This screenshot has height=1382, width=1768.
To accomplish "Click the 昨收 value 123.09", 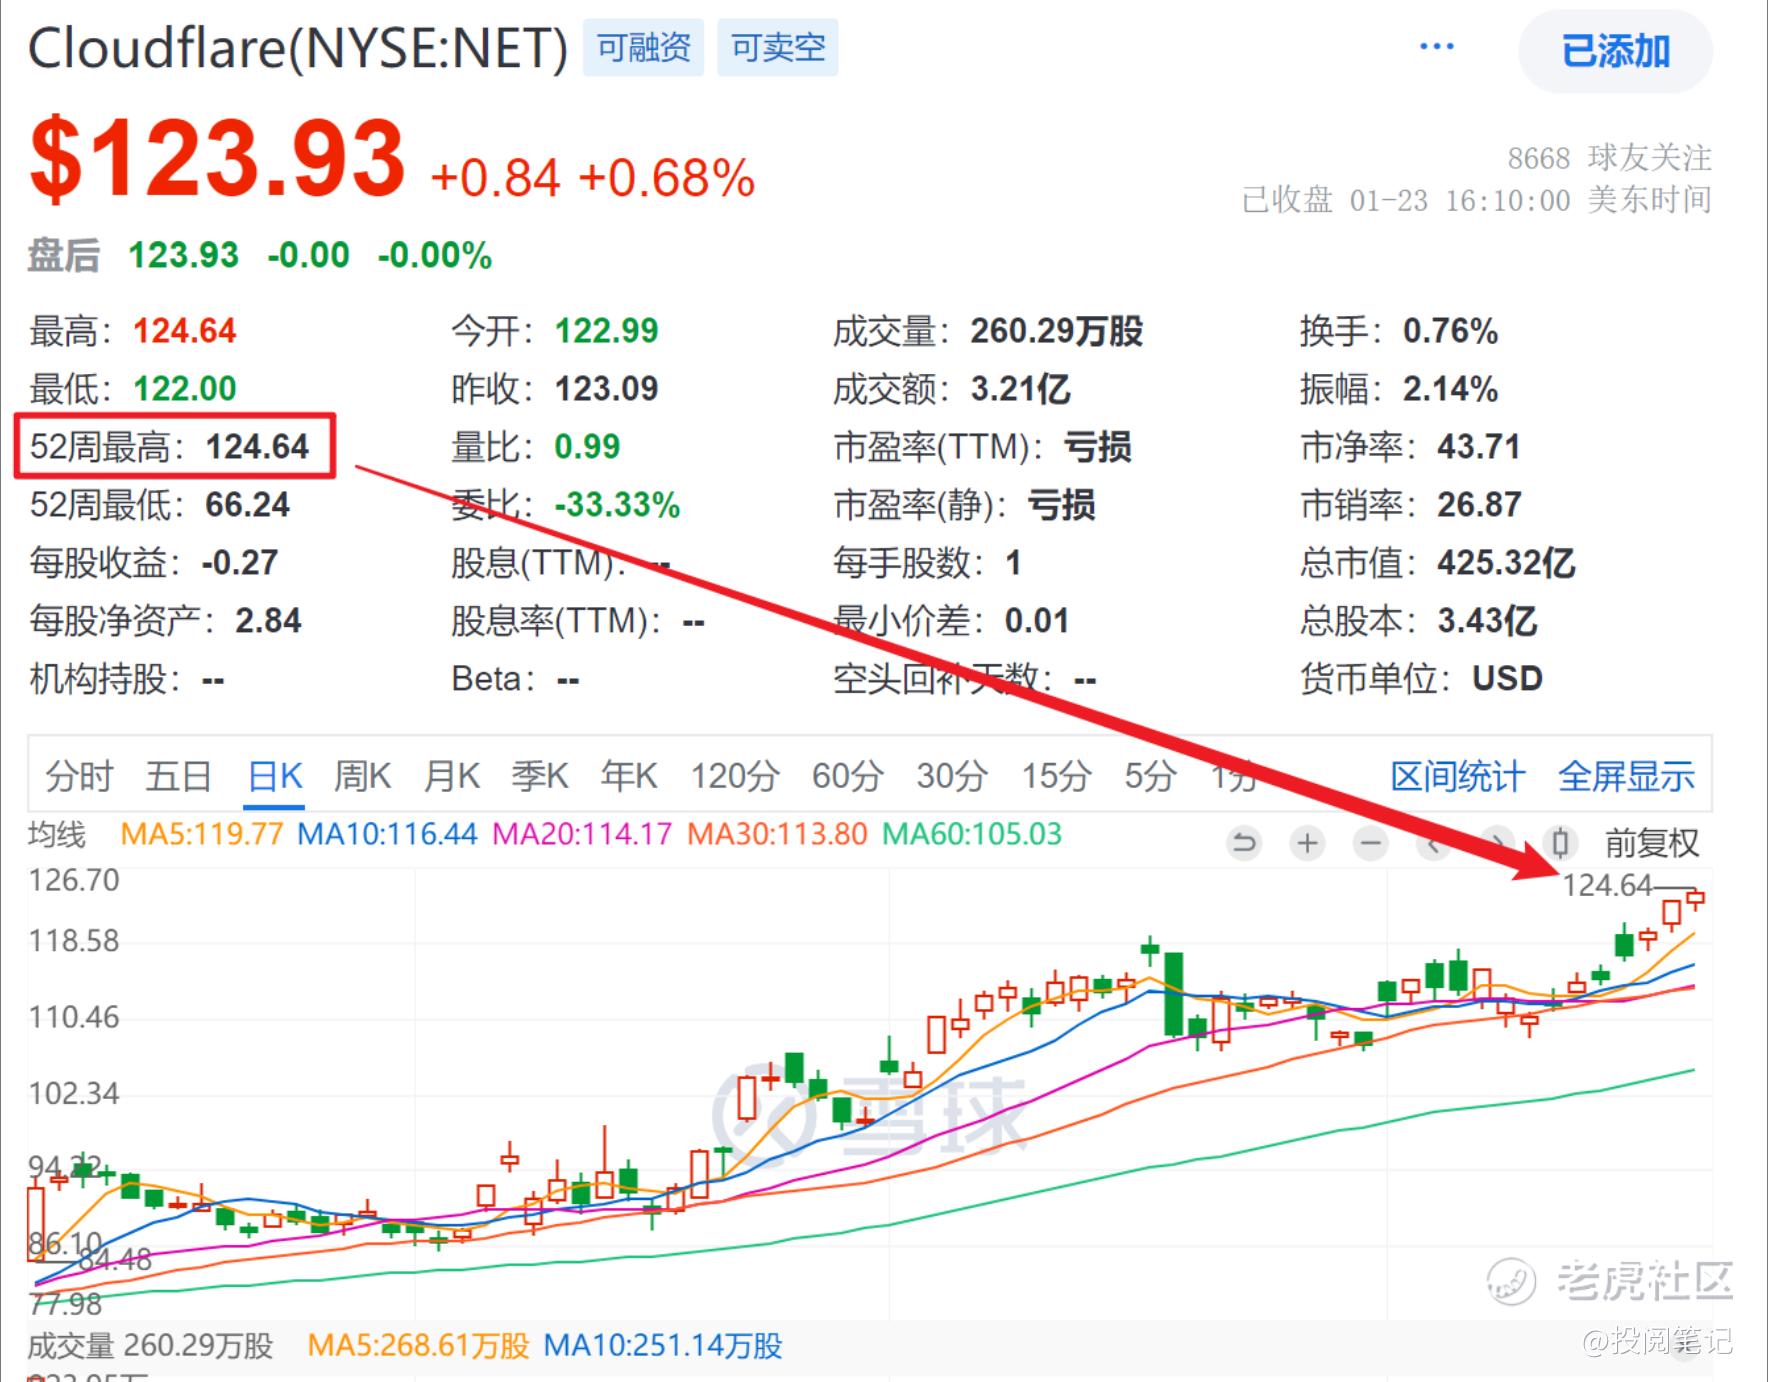I will [x=607, y=389].
